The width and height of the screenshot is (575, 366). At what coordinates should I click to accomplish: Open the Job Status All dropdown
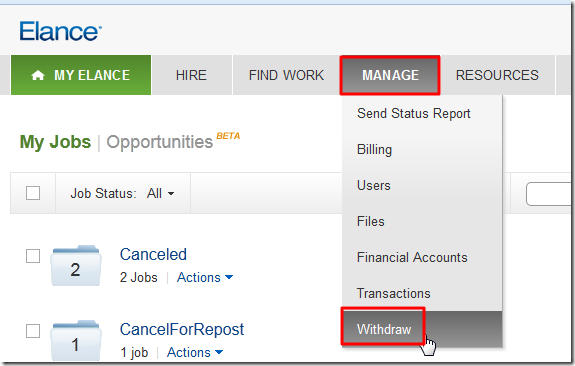click(160, 193)
